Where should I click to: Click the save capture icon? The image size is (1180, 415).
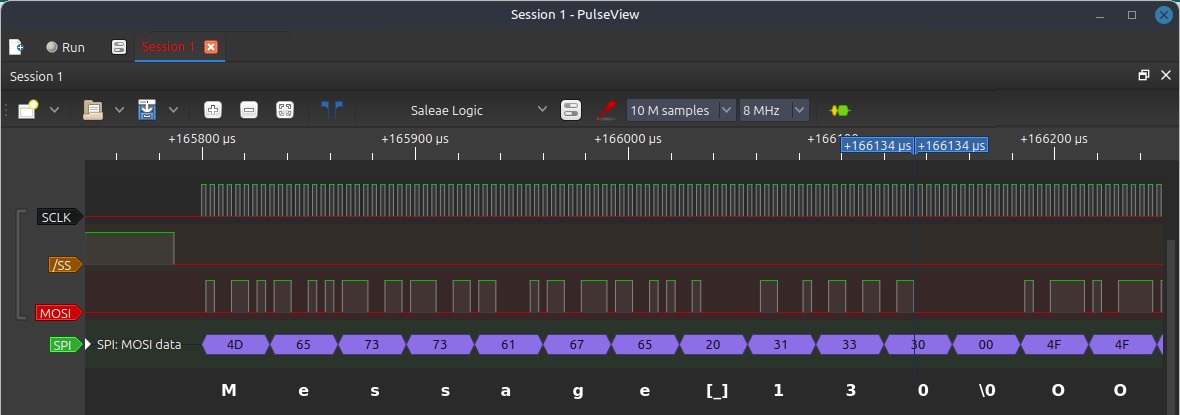pos(147,110)
